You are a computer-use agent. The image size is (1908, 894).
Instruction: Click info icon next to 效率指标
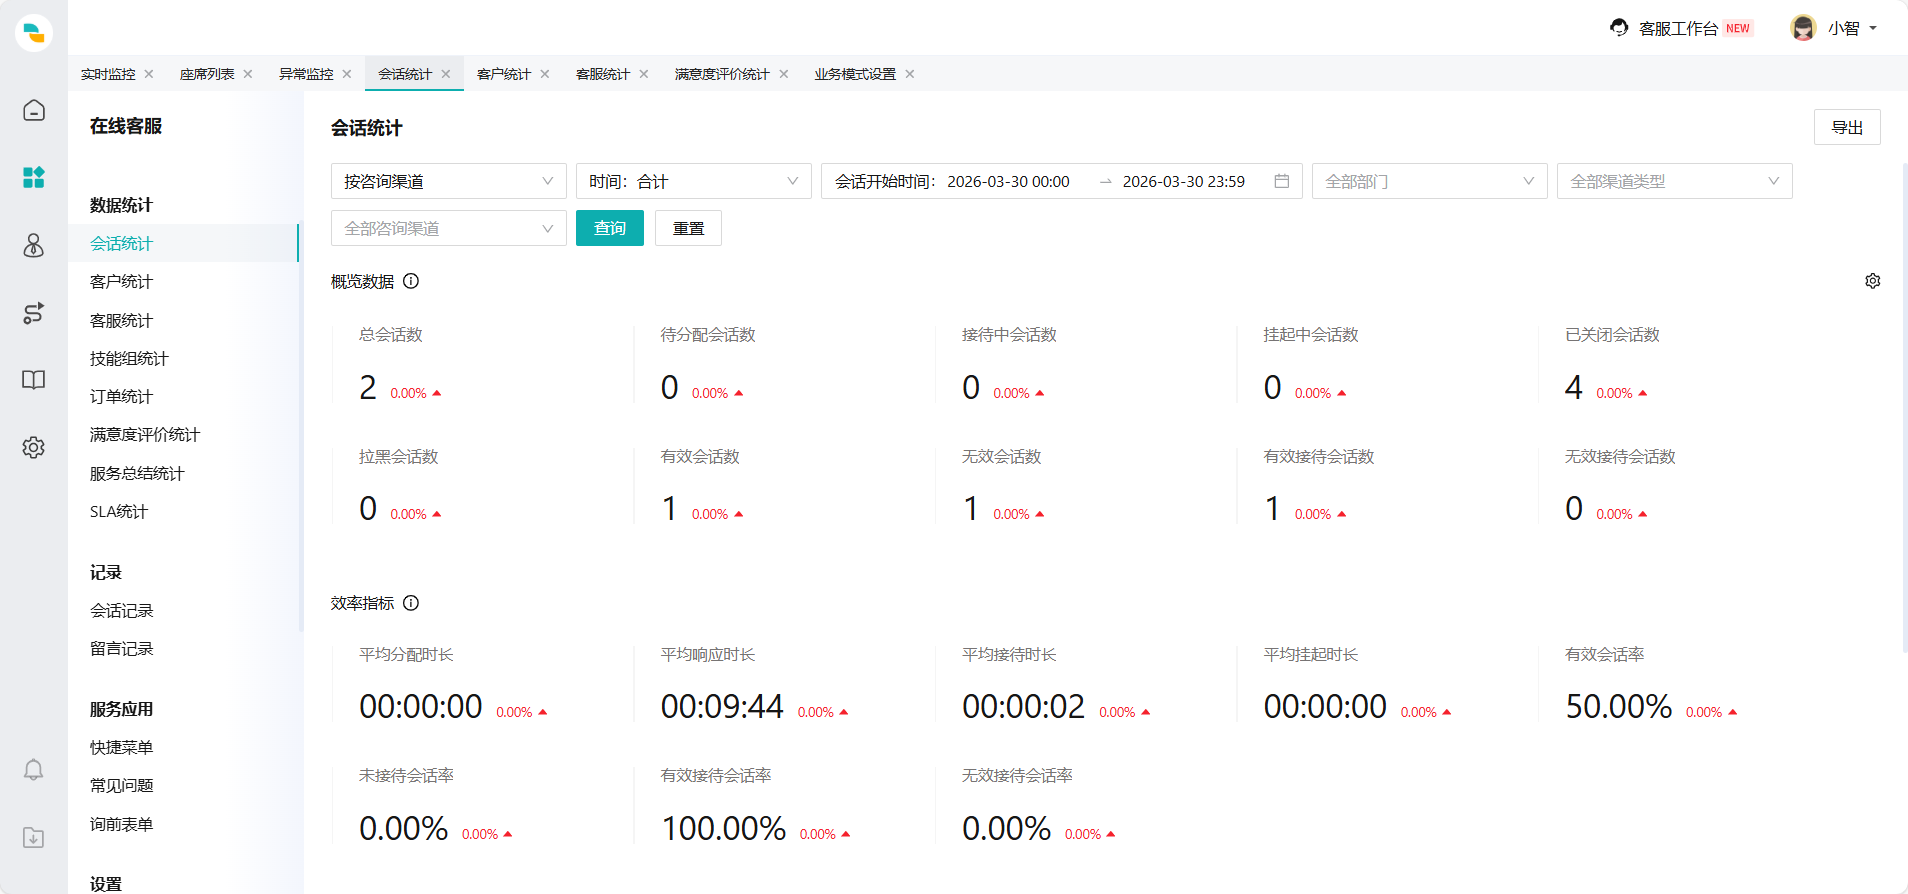tap(411, 603)
